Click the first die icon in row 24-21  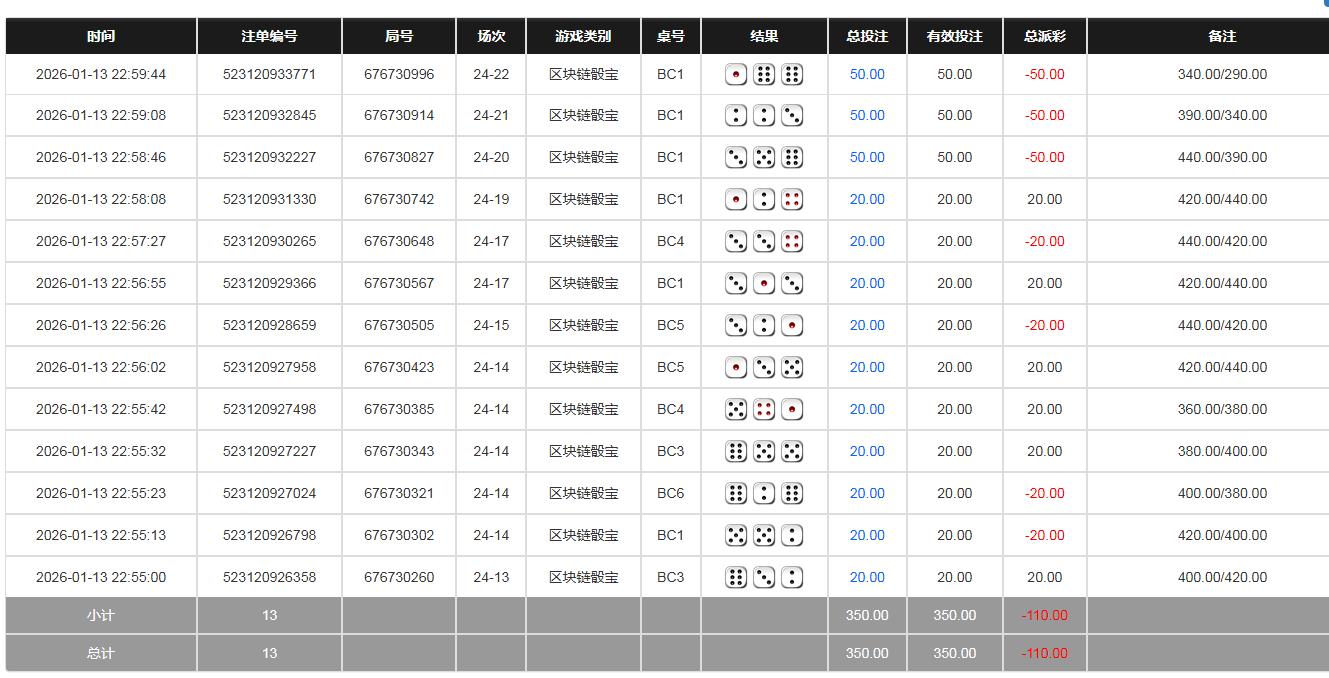(735, 115)
